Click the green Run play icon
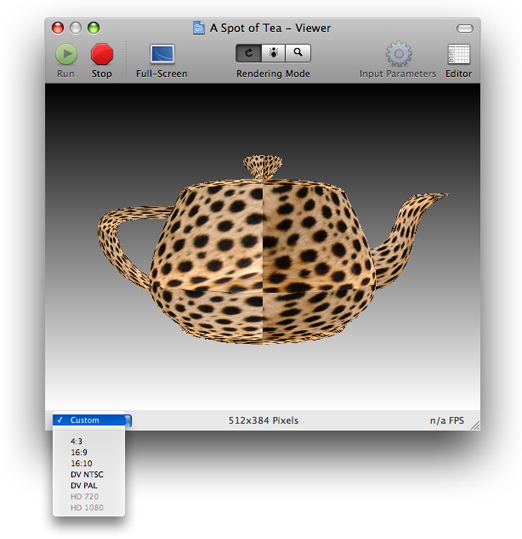Viewport: 522px width, 539px height. tap(66, 54)
